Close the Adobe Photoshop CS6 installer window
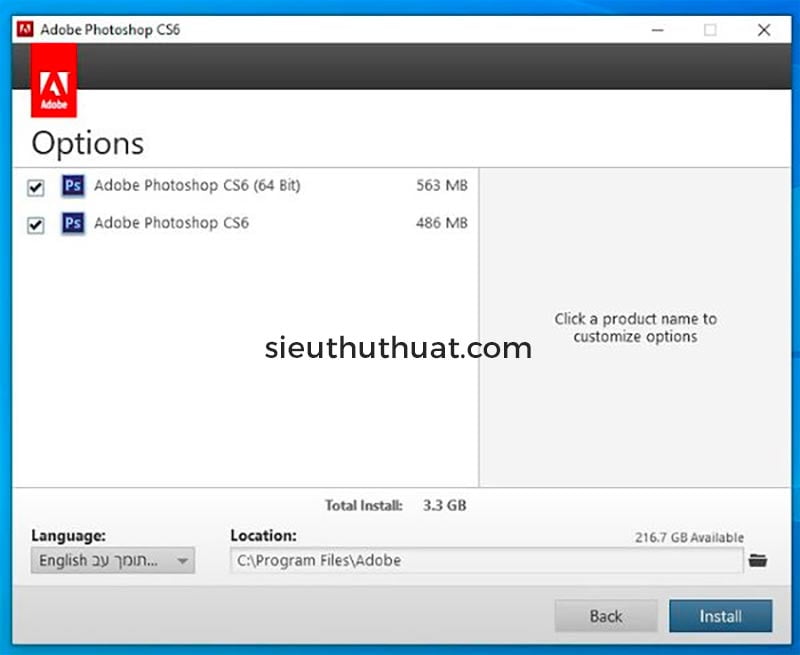Image resolution: width=800 pixels, height=655 pixels. pyautogui.click(x=764, y=30)
